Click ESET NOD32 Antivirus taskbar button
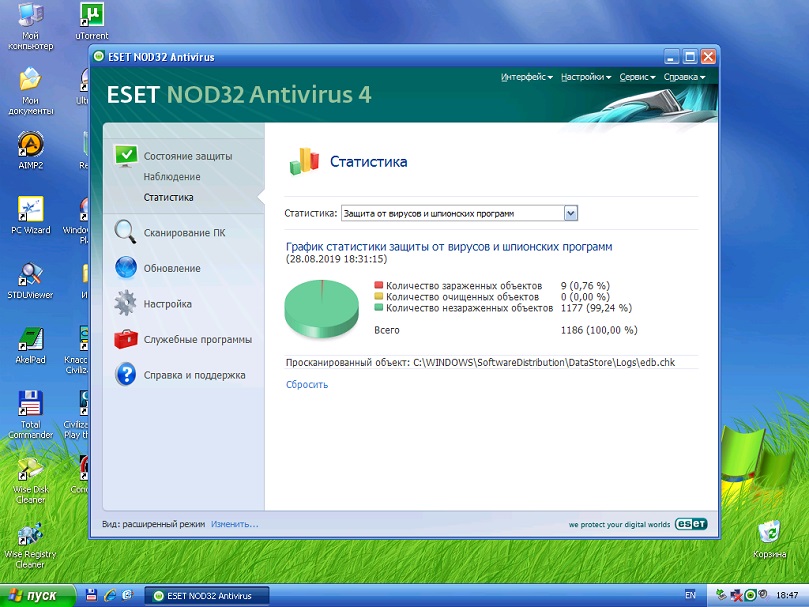Image resolution: width=809 pixels, height=607 pixels. (206, 596)
